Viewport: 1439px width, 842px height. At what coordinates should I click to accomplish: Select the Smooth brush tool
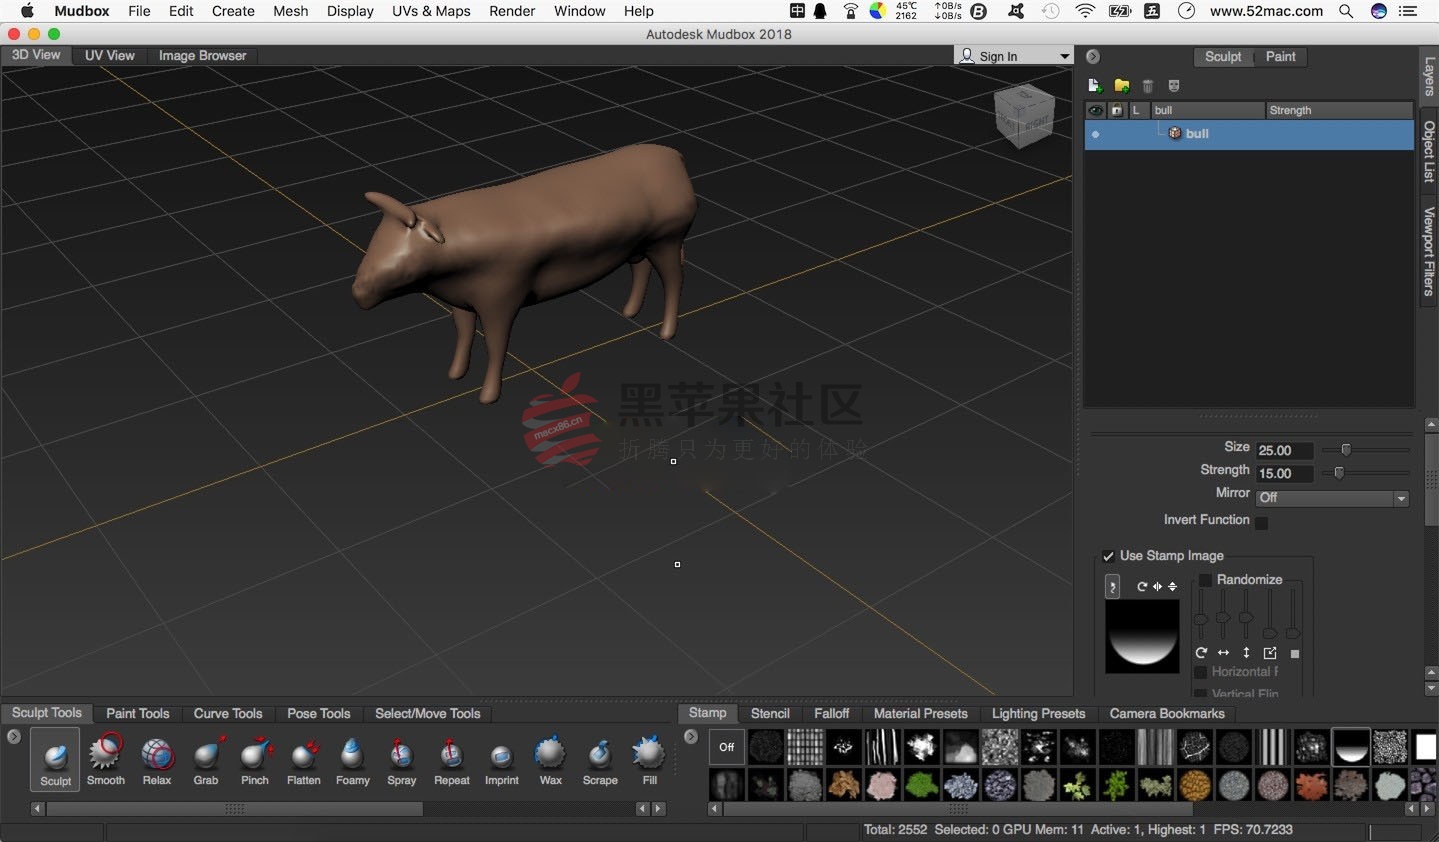(x=106, y=760)
